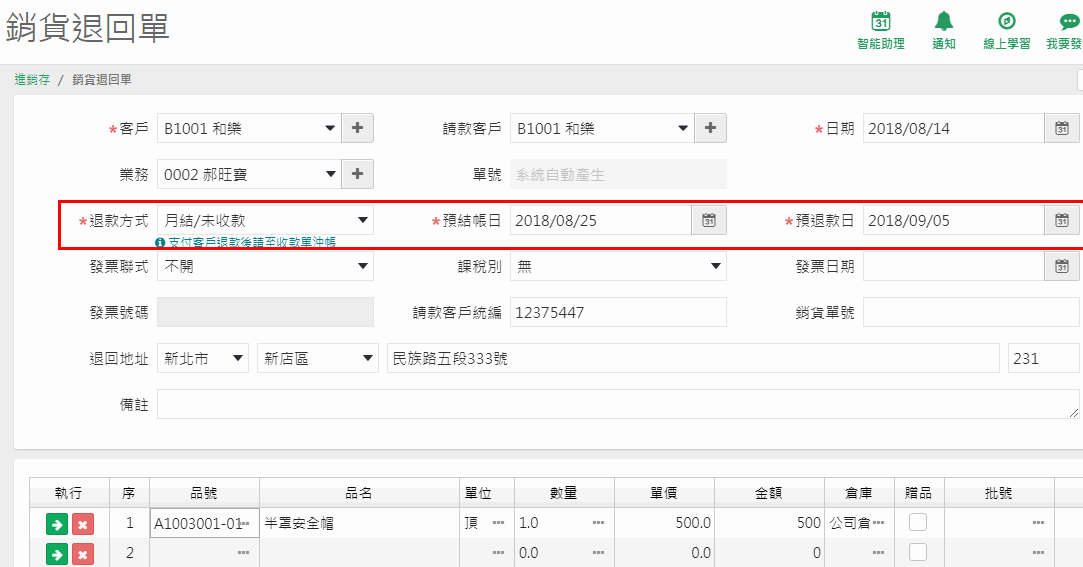Click 品名 cell 半罩安全帽
The height and width of the screenshot is (567, 1083).
[x=359, y=523]
